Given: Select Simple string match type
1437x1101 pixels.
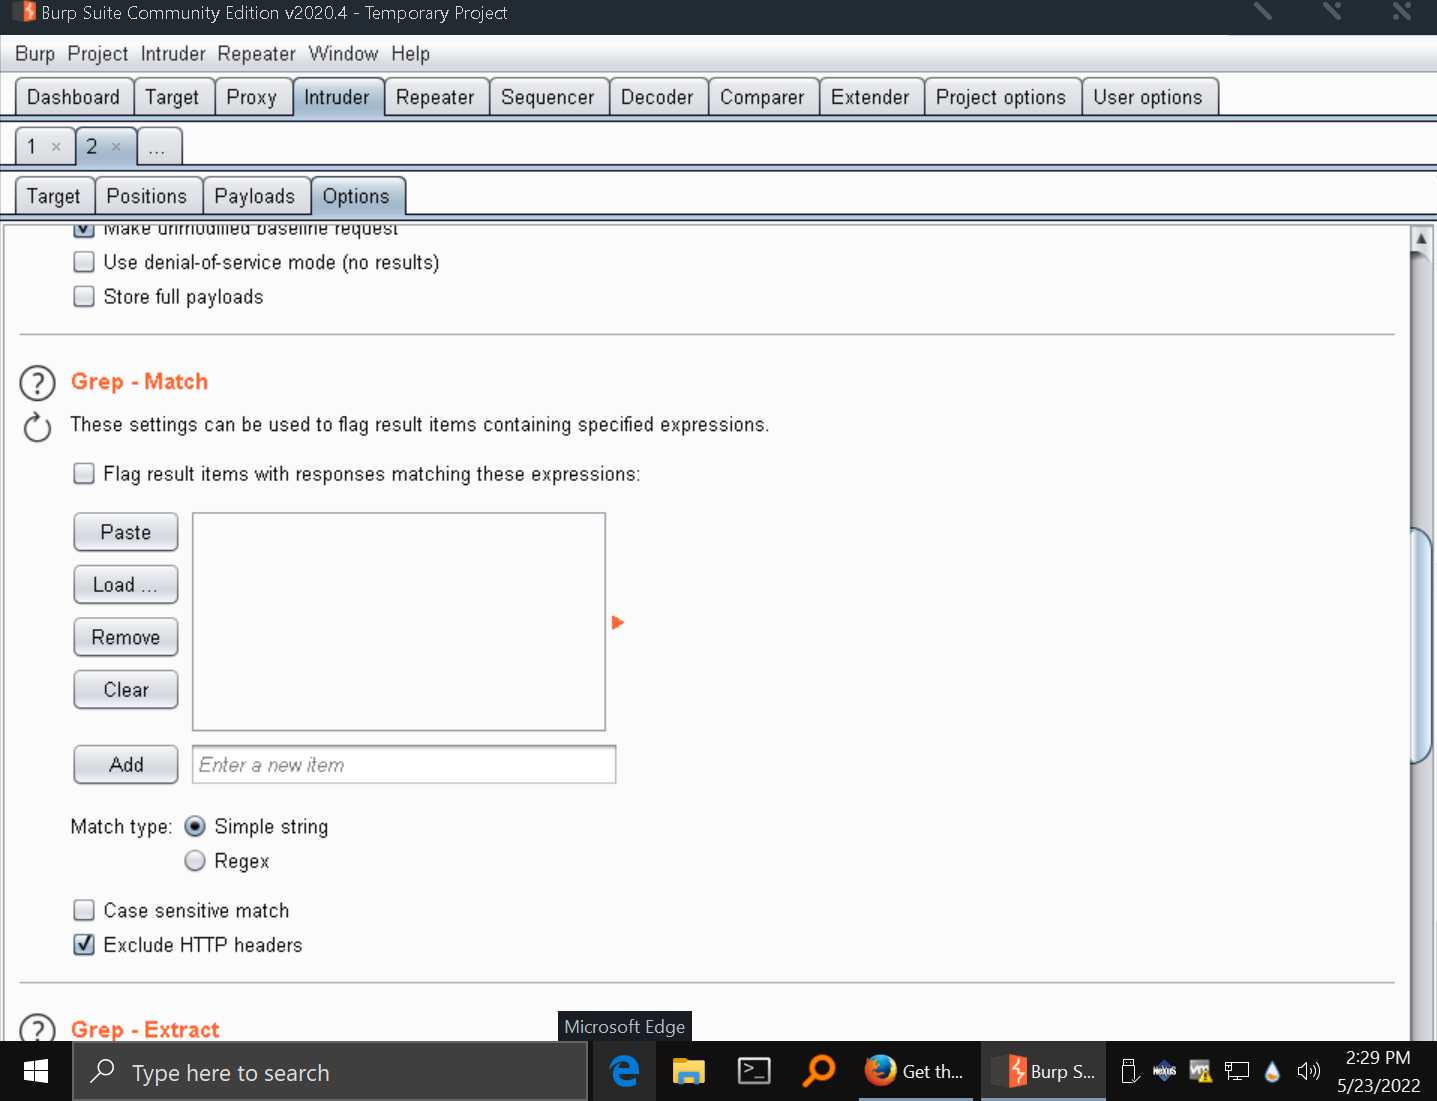Looking at the screenshot, I should (x=195, y=826).
